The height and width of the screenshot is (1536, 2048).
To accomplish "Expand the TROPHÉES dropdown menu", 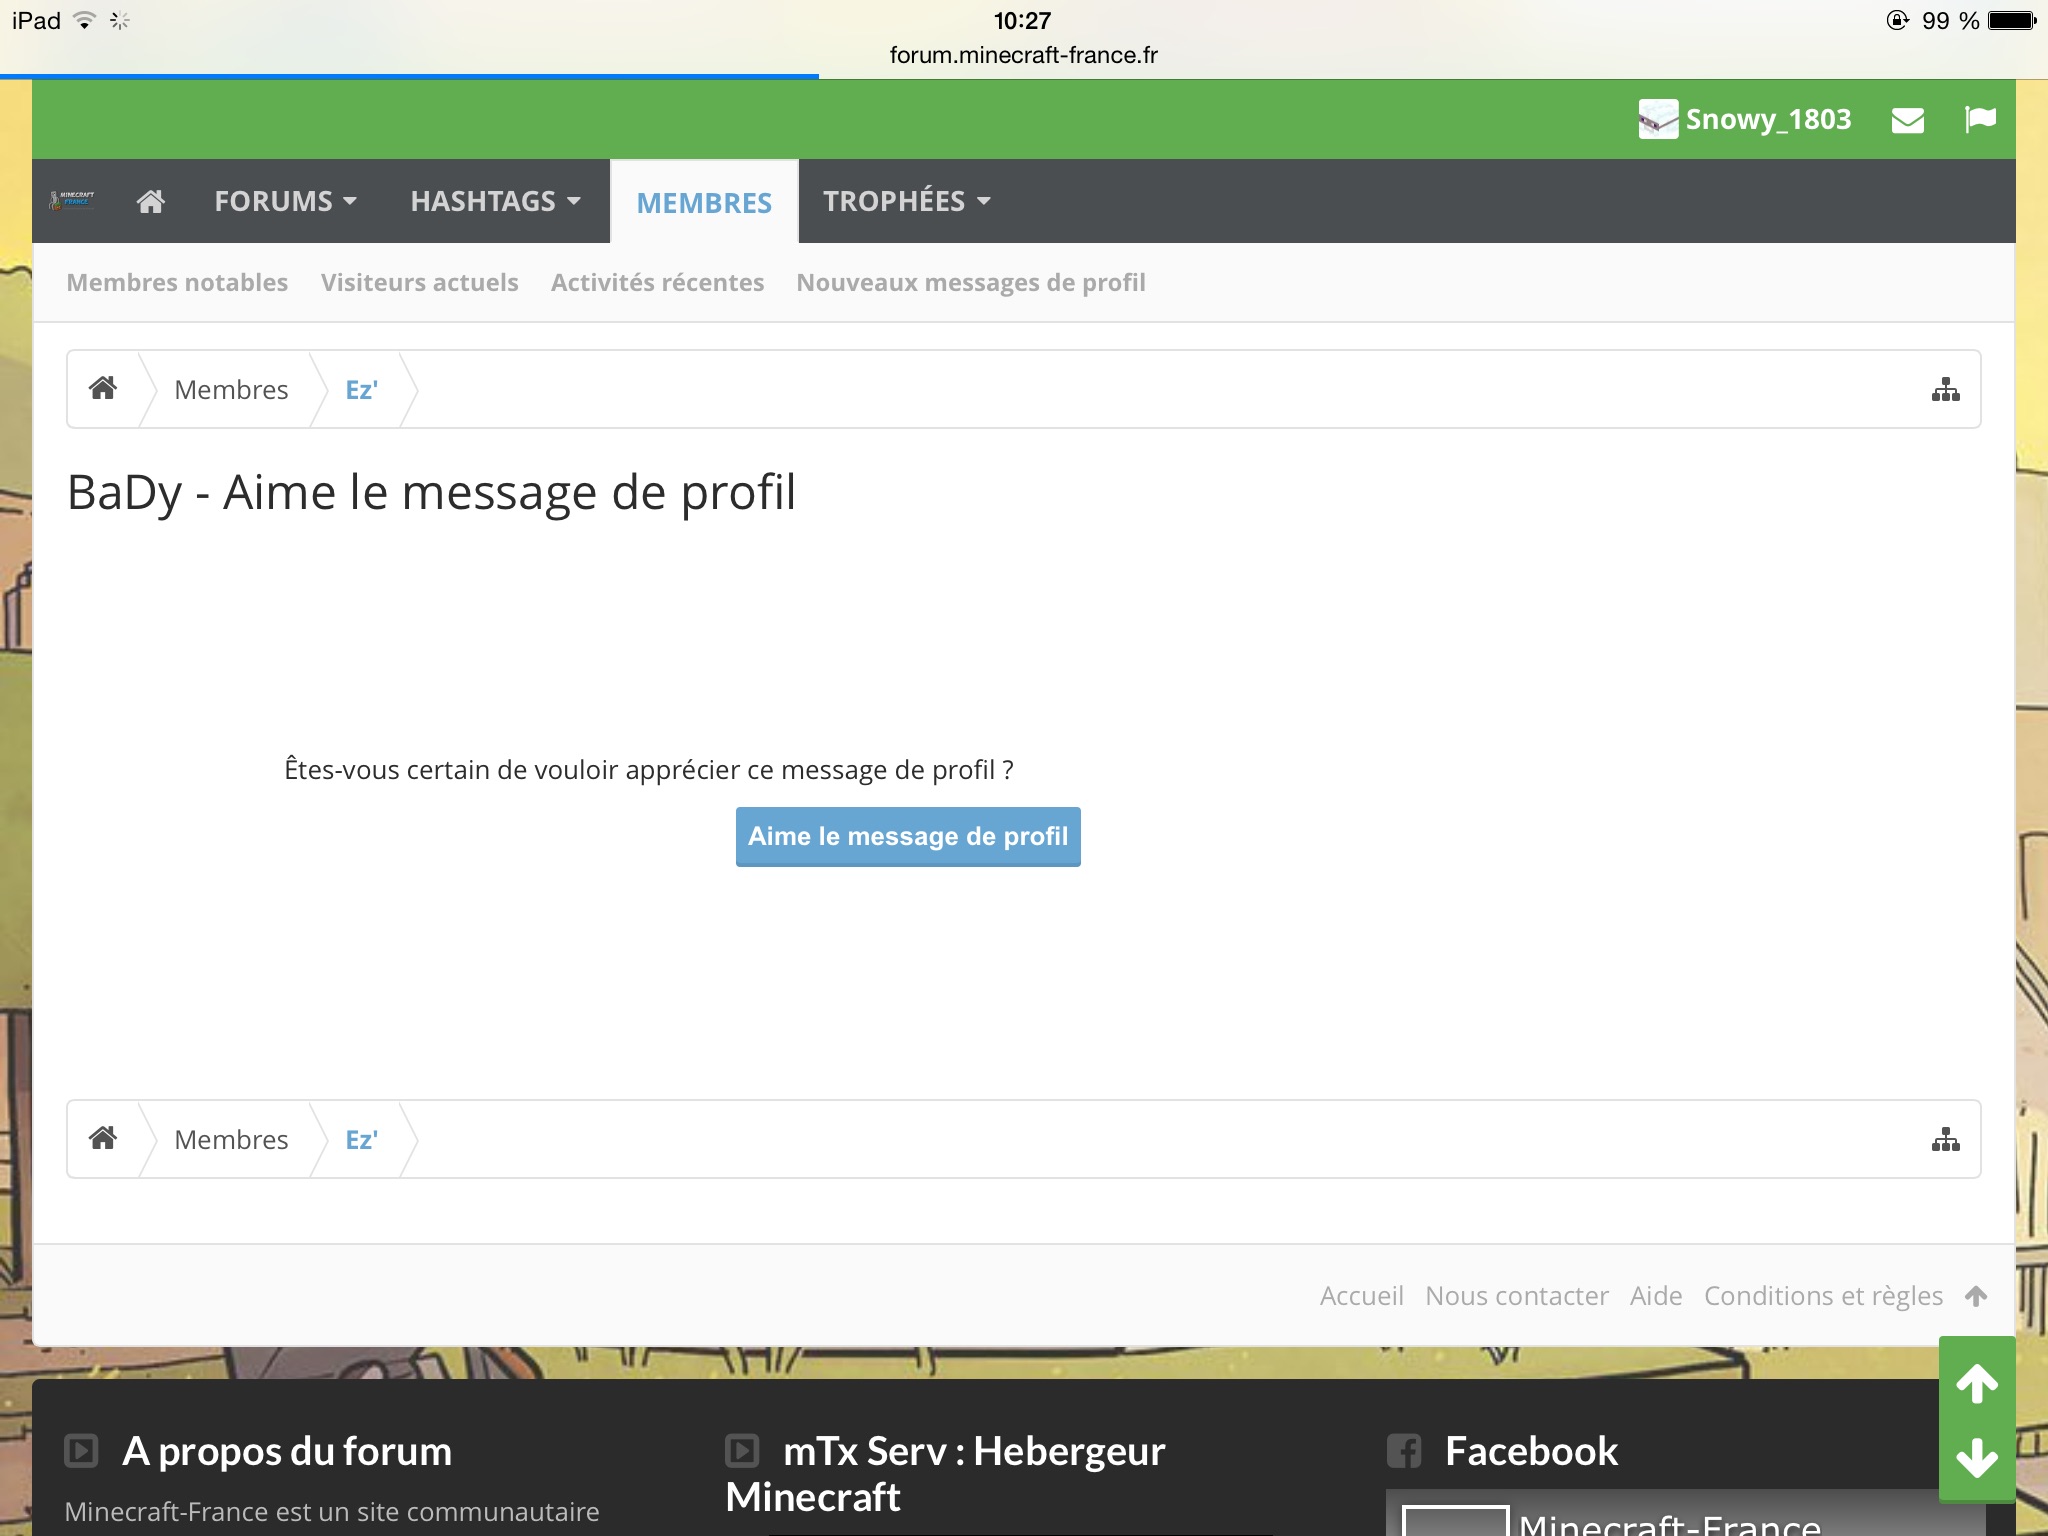I will pyautogui.click(x=906, y=202).
